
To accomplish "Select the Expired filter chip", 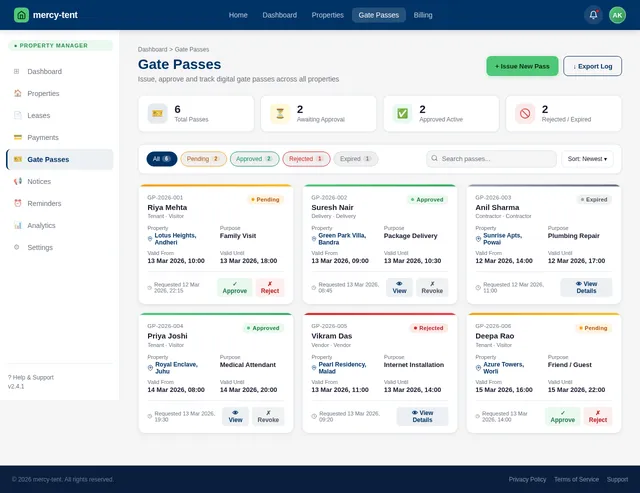I will pyautogui.click(x=356, y=159).
